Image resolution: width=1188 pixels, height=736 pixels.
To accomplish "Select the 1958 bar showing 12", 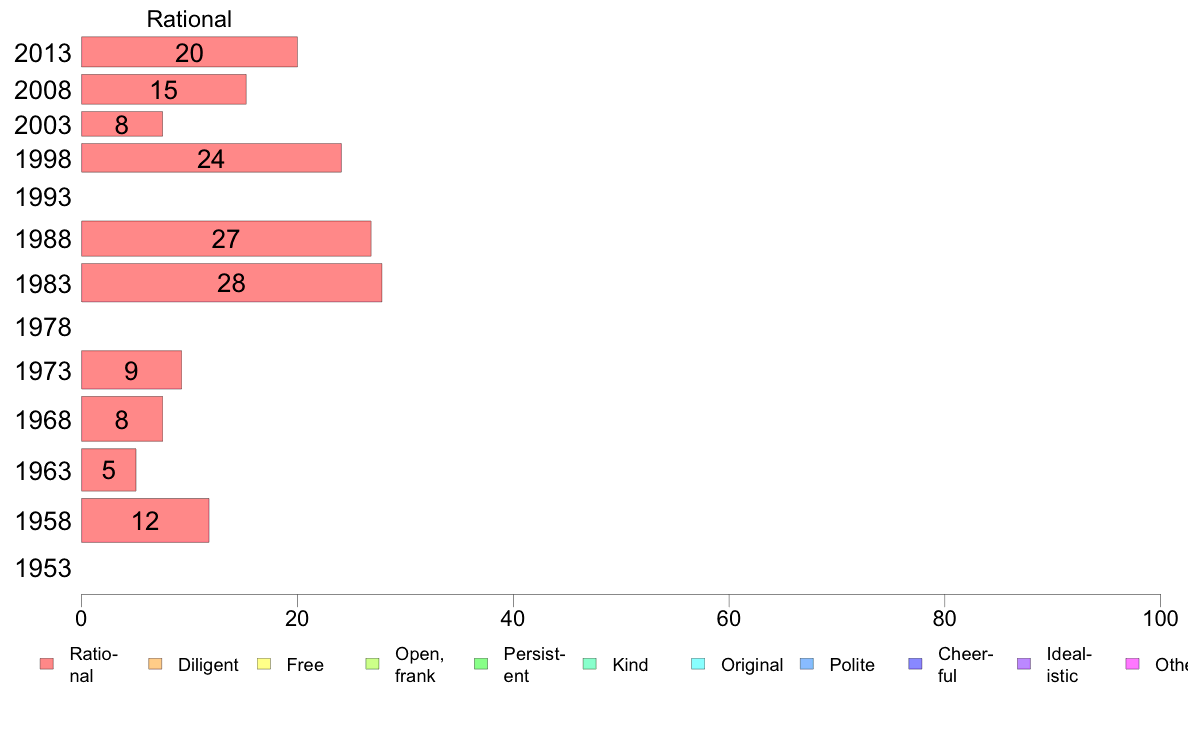I will [145, 521].
